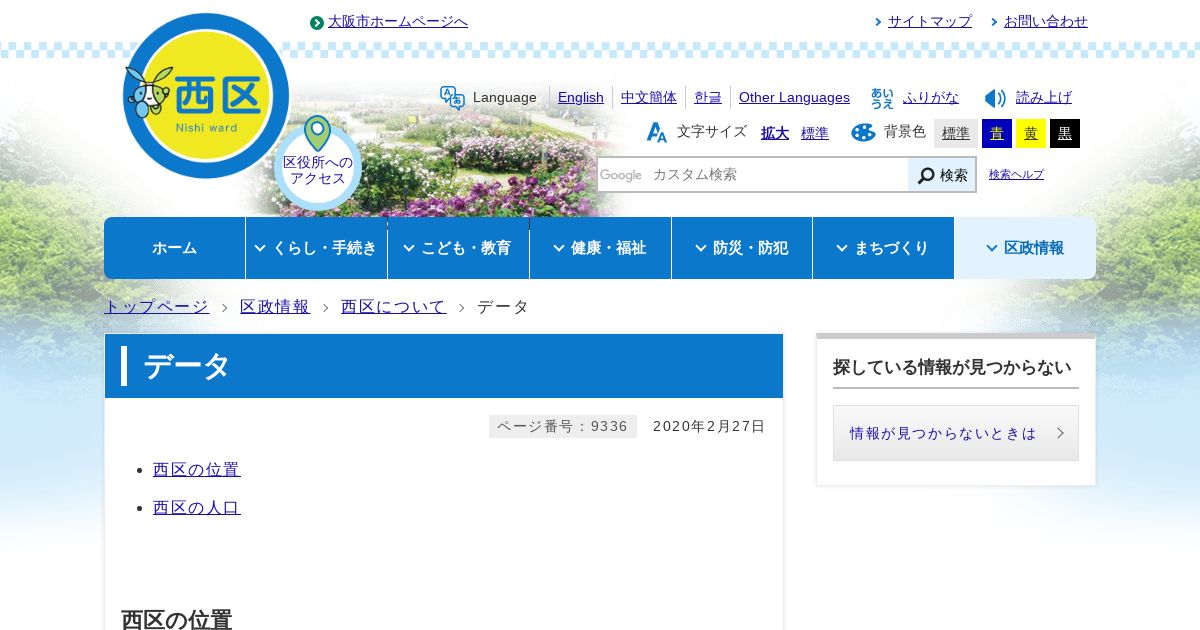Open 大阪市ホームページへ link

click(x=398, y=22)
